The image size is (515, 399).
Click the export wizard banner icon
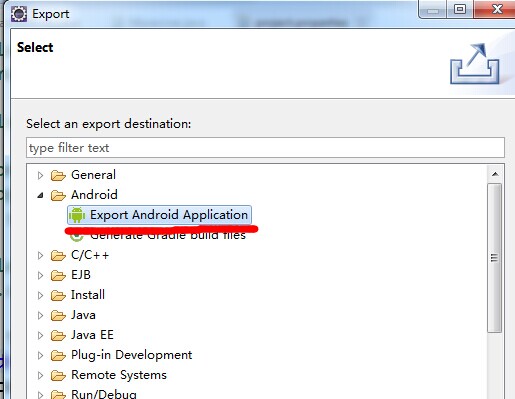[x=474, y=64]
